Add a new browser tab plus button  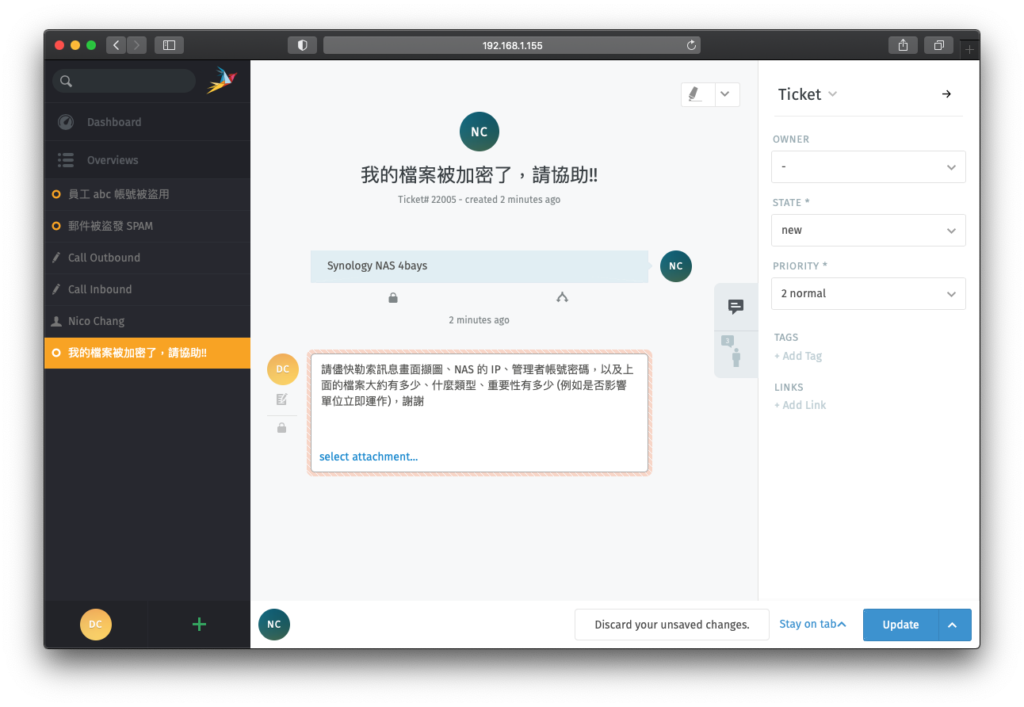(969, 49)
